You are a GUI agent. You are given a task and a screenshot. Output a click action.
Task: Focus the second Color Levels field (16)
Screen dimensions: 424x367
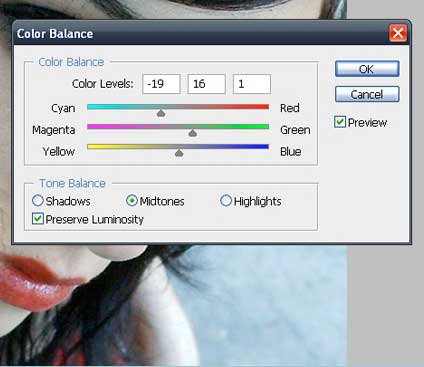206,84
